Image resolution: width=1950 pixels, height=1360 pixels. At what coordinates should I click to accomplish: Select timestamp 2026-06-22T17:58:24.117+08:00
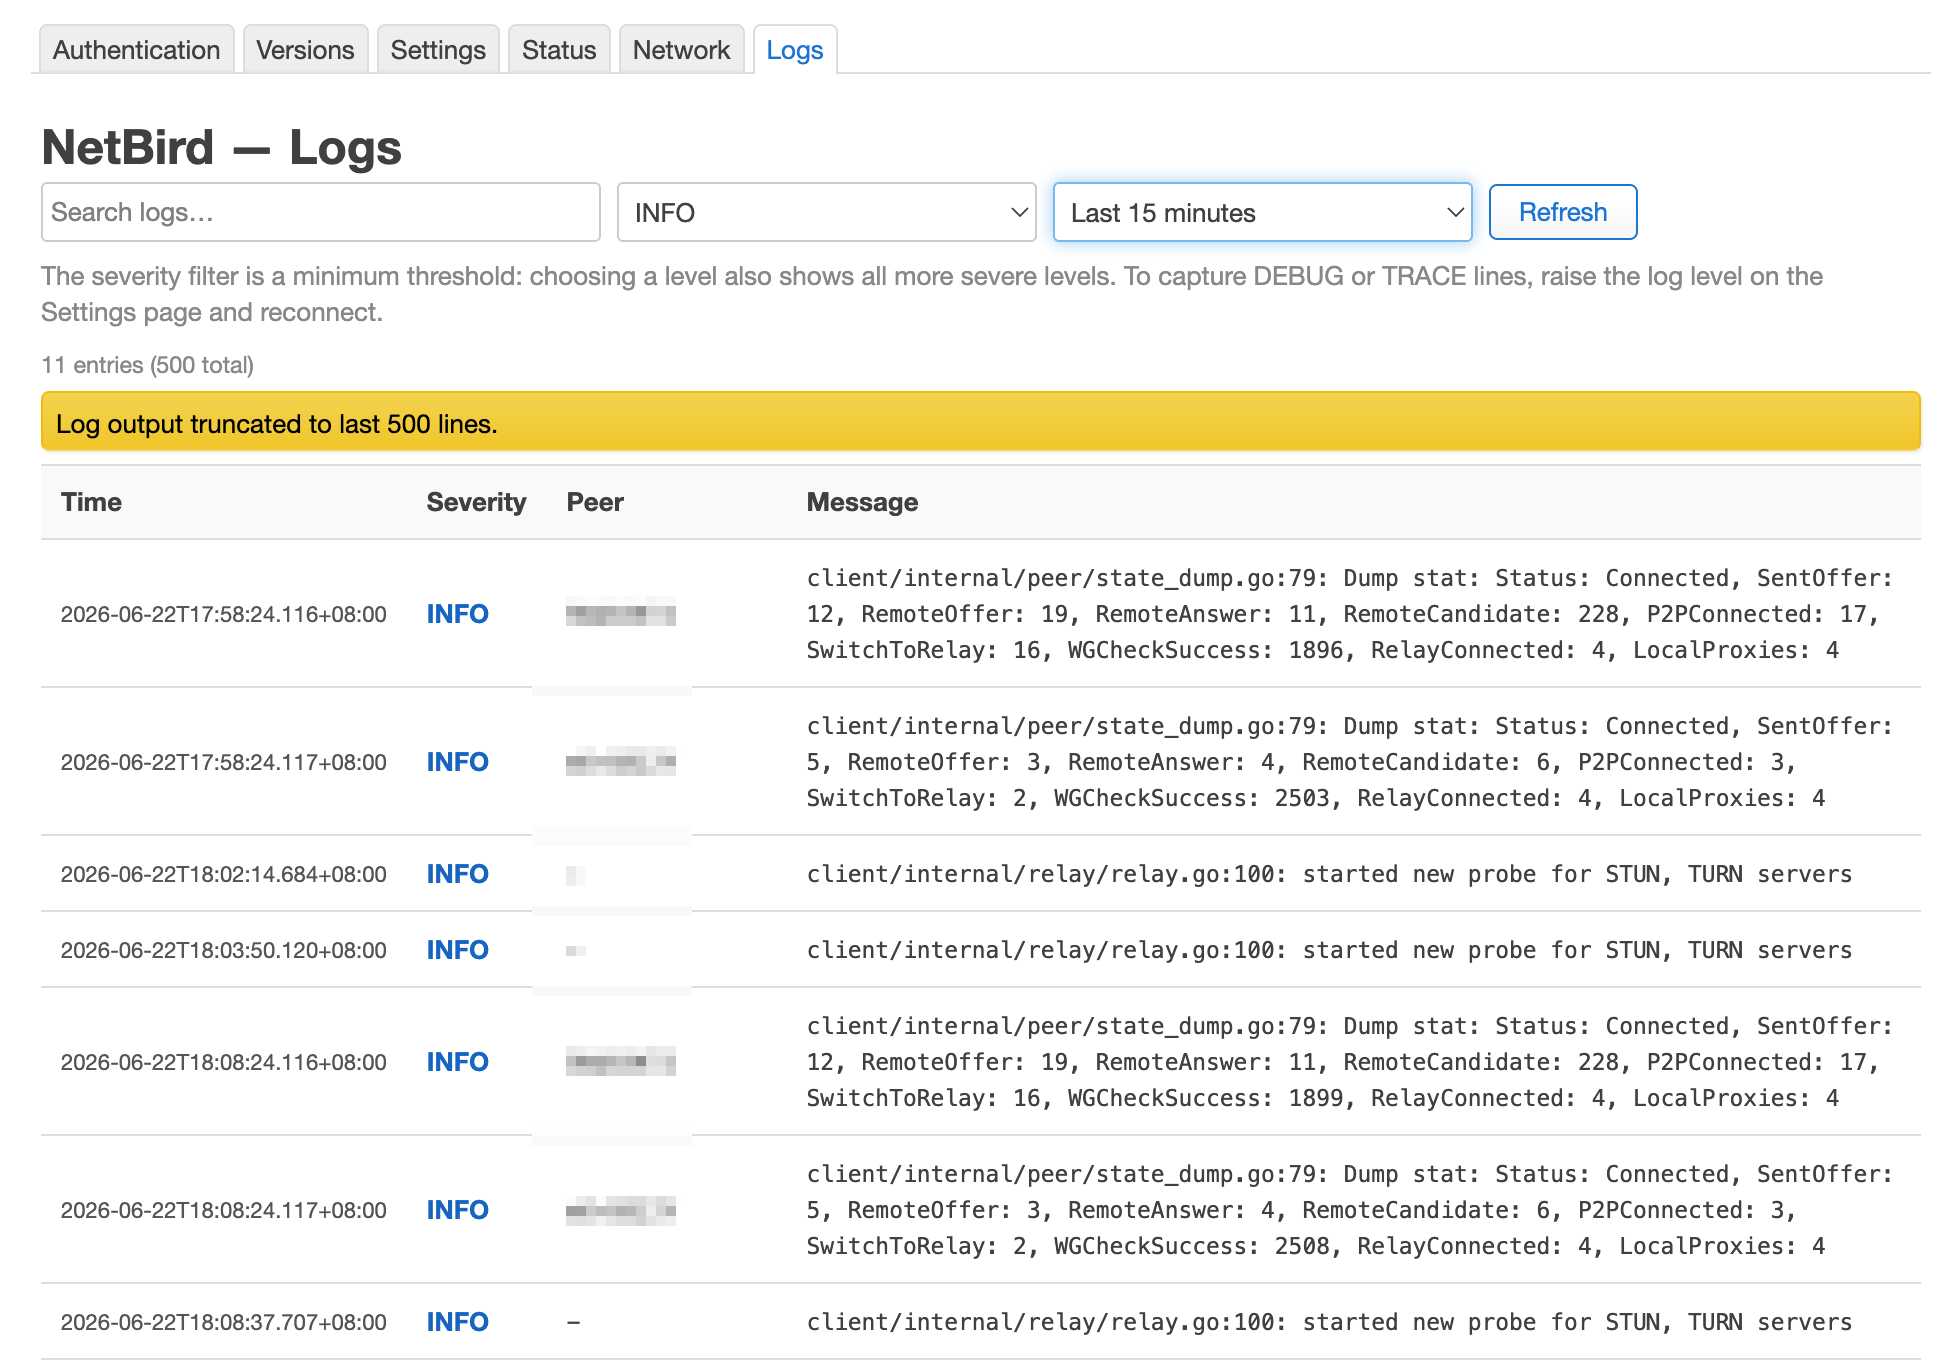click(x=223, y=762)
